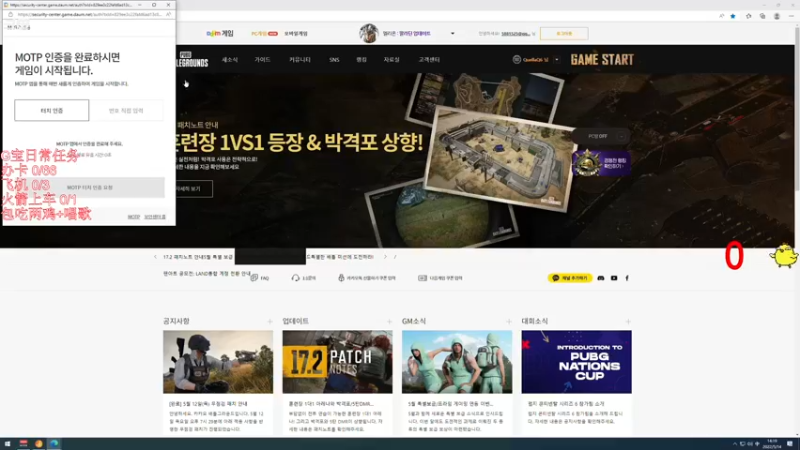Image resolution: width=800 pixels, height=450 pixels.
Task: Click the Edge browser taskbar icon
Action: coord(54,443)
